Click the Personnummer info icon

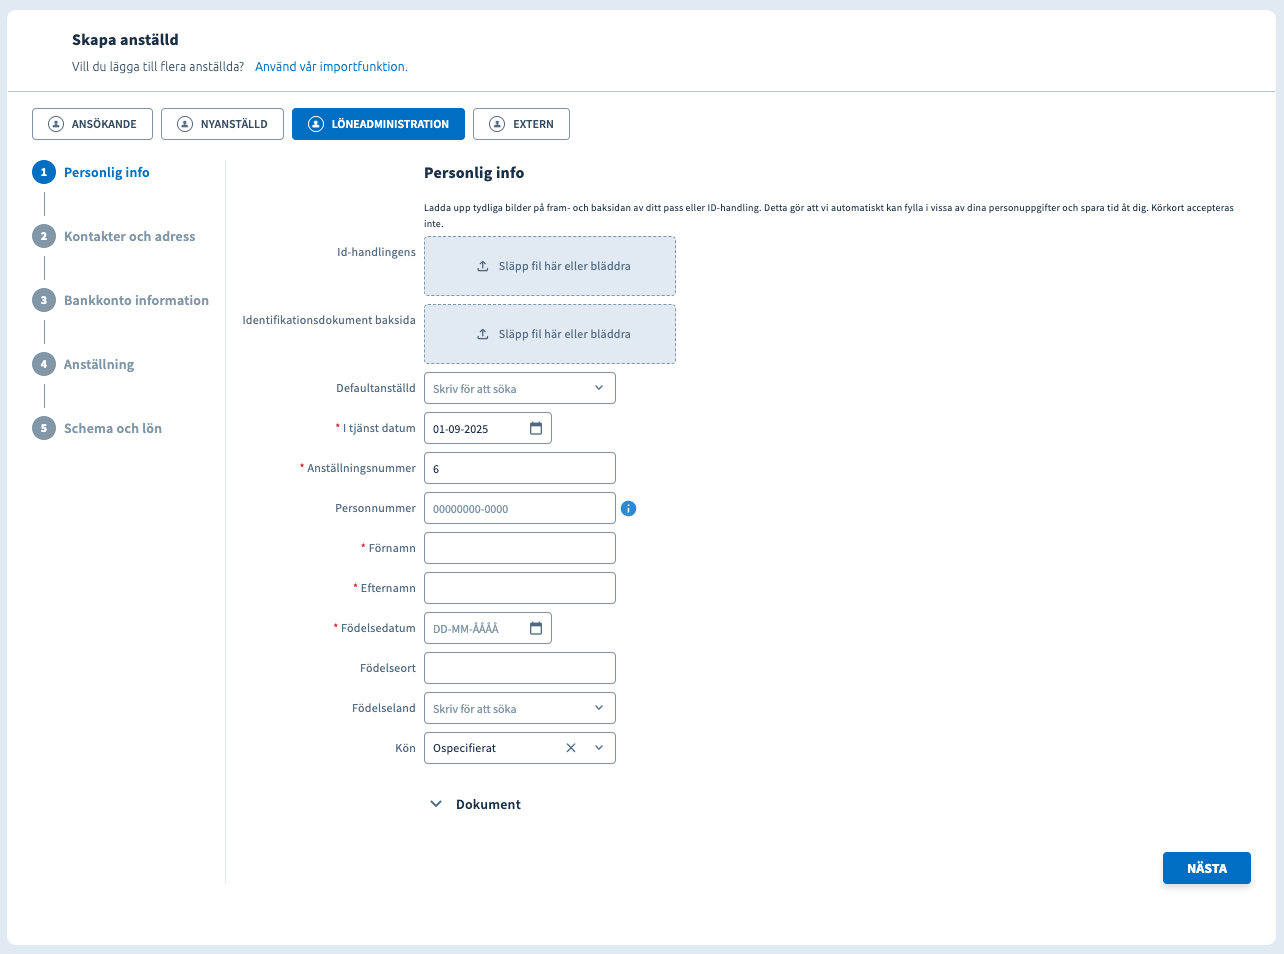tap(628, 508)
